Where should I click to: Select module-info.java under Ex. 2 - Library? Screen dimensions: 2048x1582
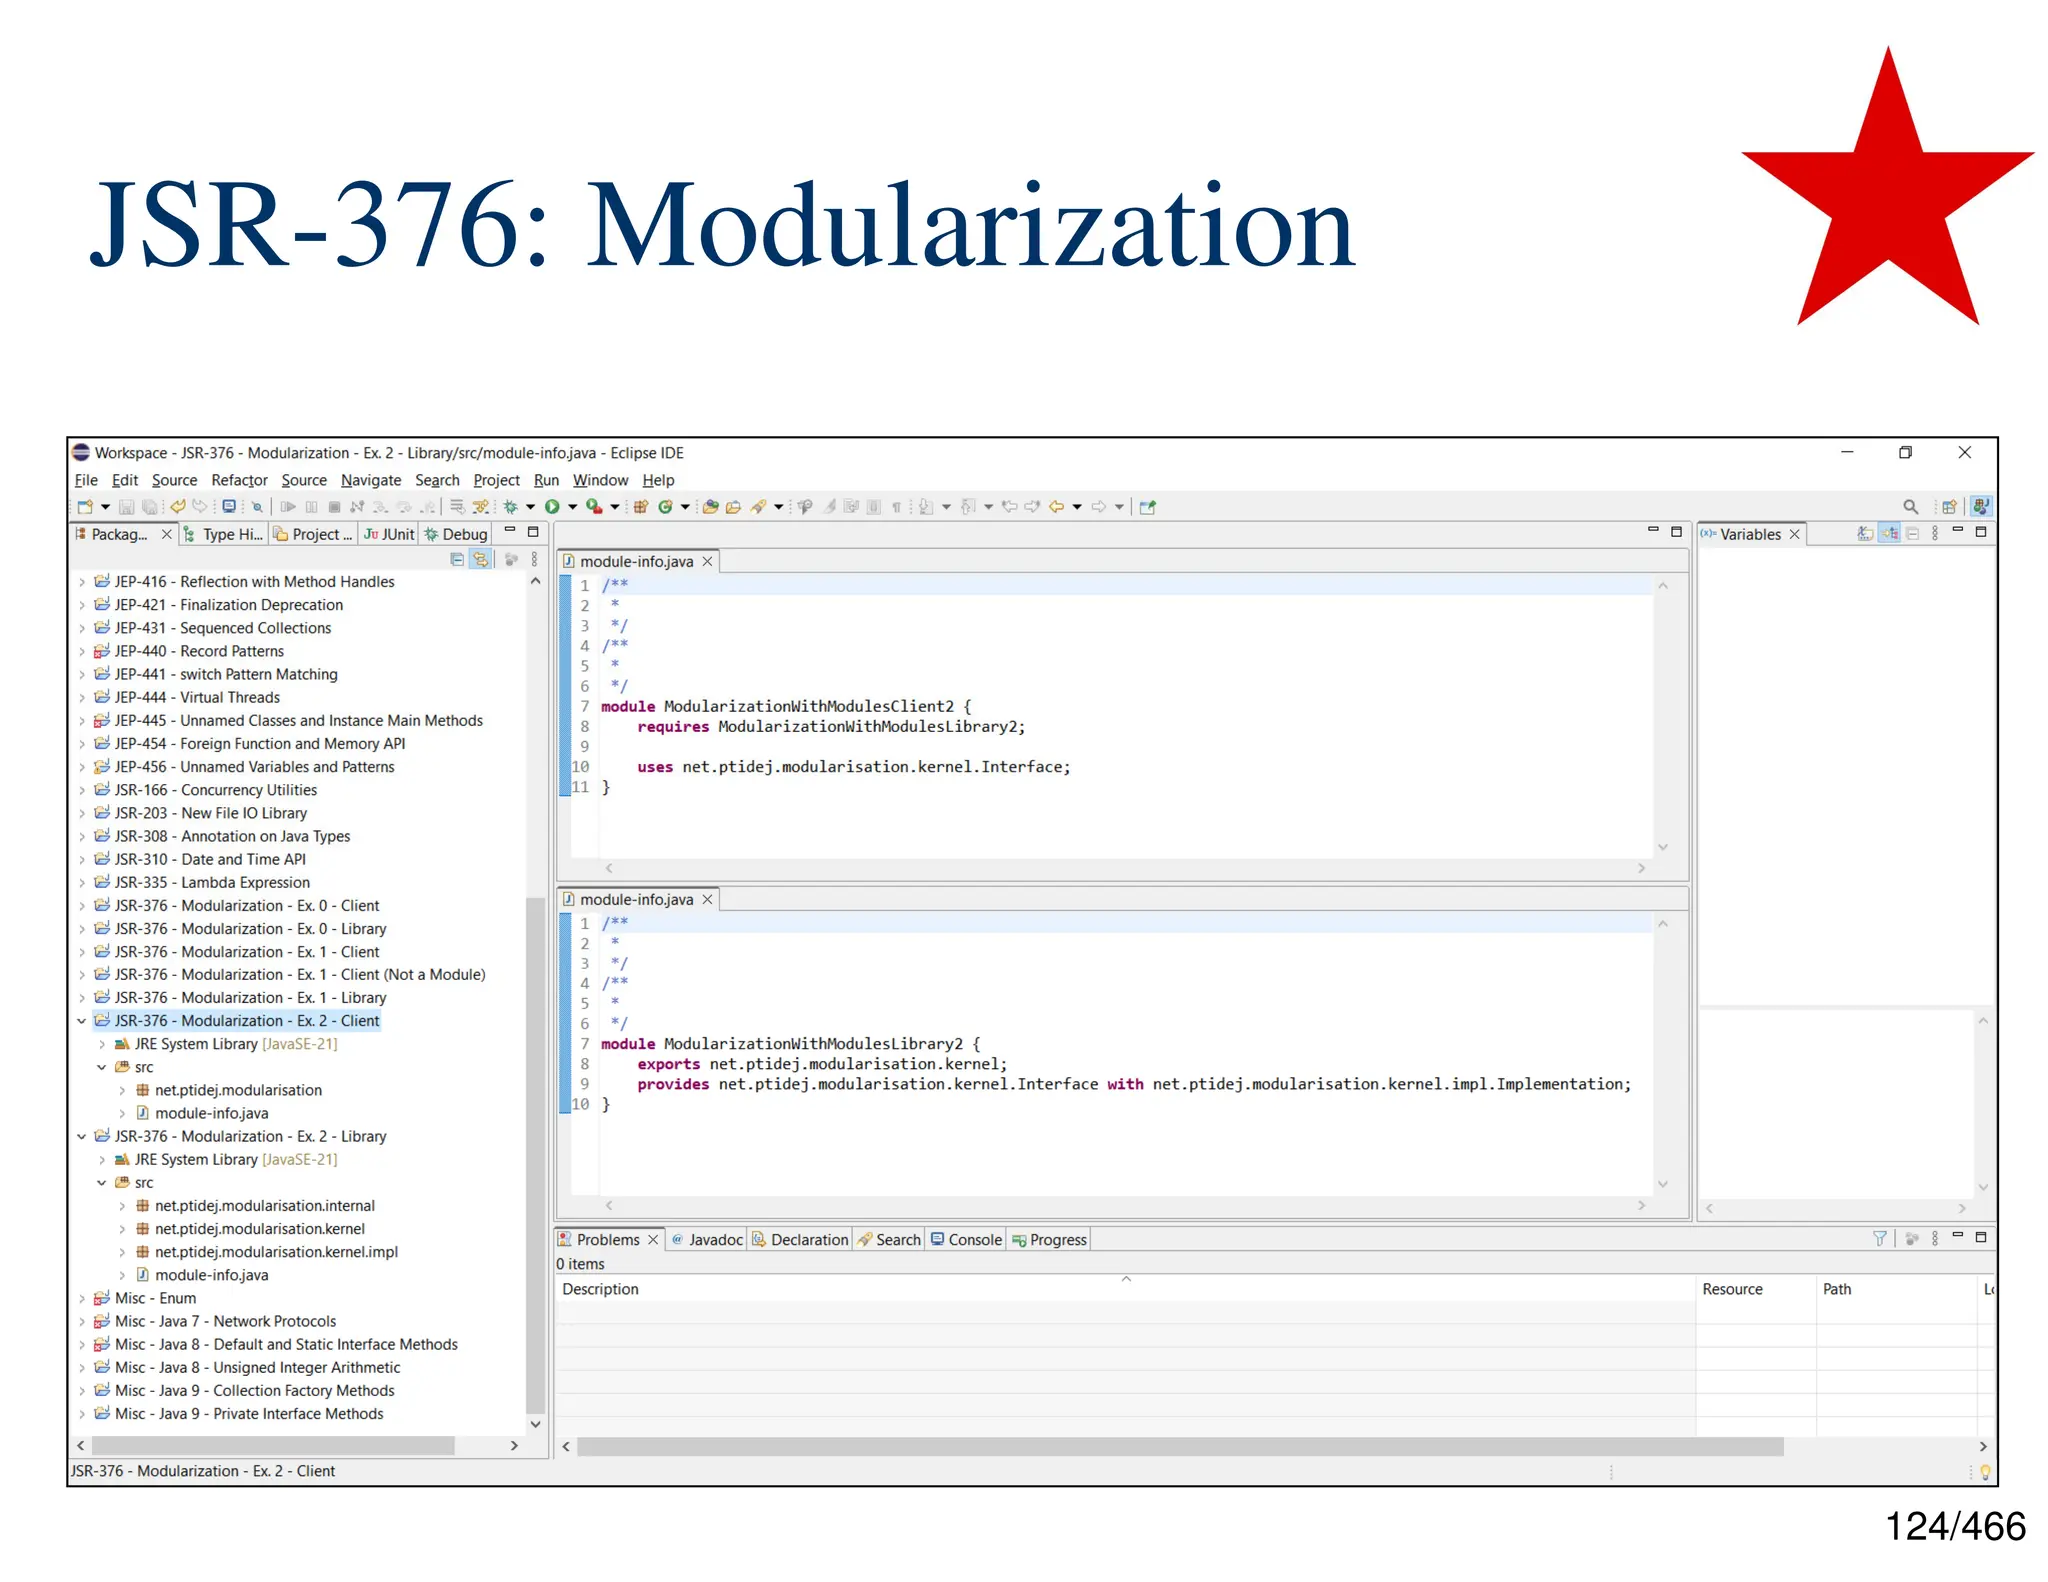[x=211, y=1275]
